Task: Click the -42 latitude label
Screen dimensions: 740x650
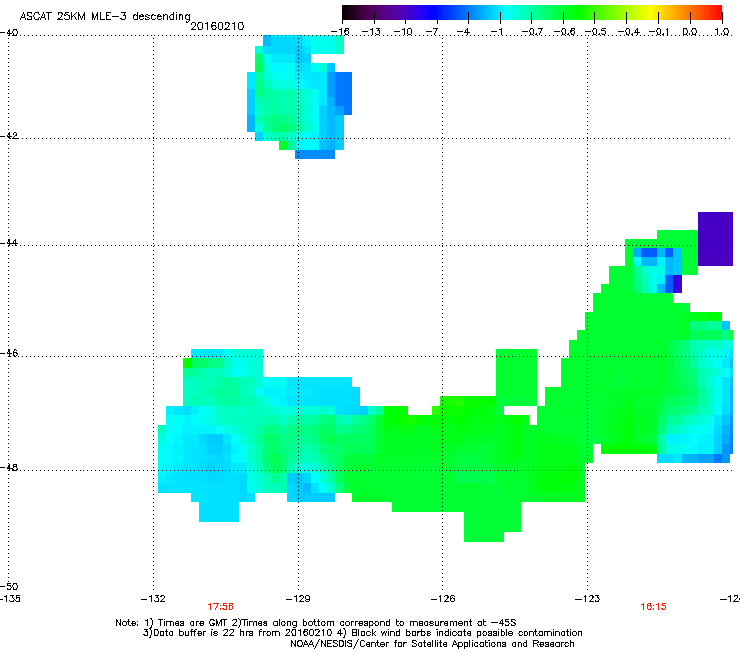Action: click(9, 135)
